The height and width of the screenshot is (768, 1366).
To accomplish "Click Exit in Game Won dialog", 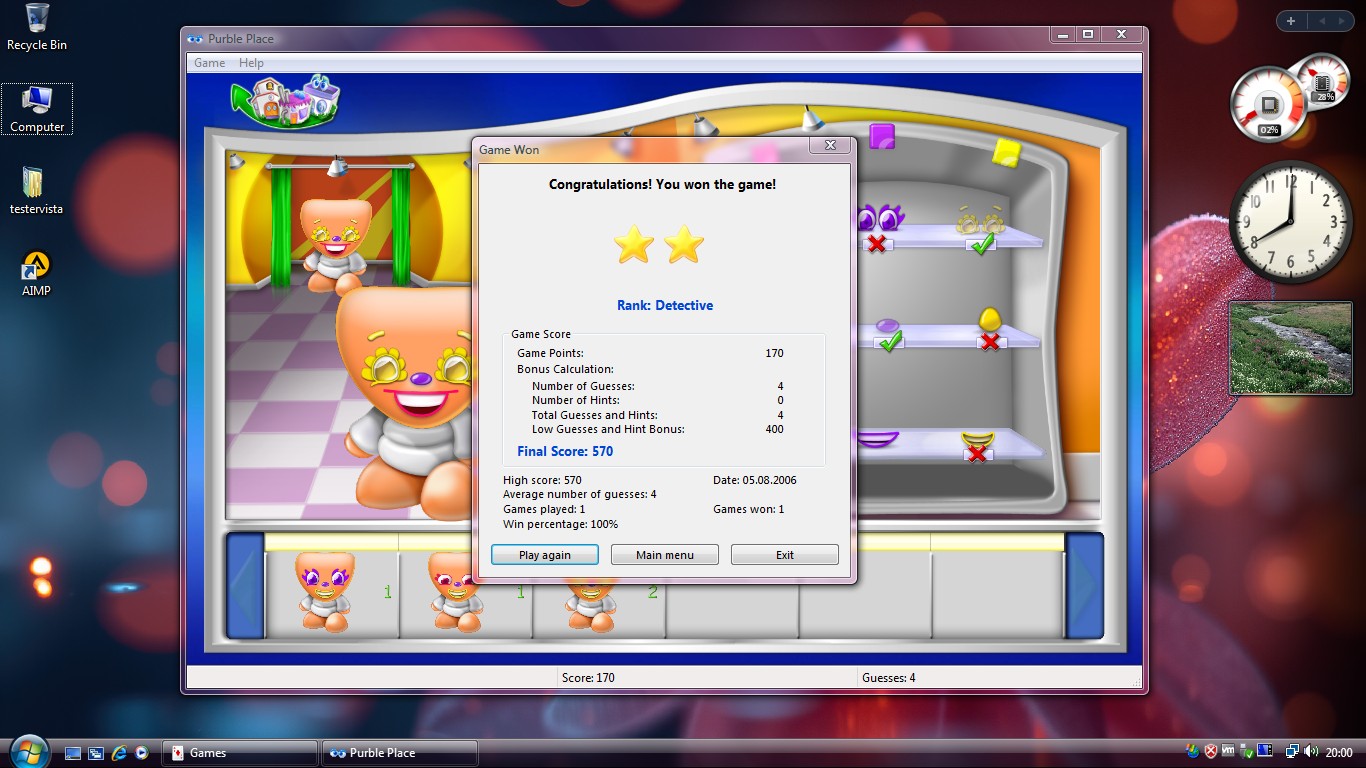I will [x=784, y=555].
